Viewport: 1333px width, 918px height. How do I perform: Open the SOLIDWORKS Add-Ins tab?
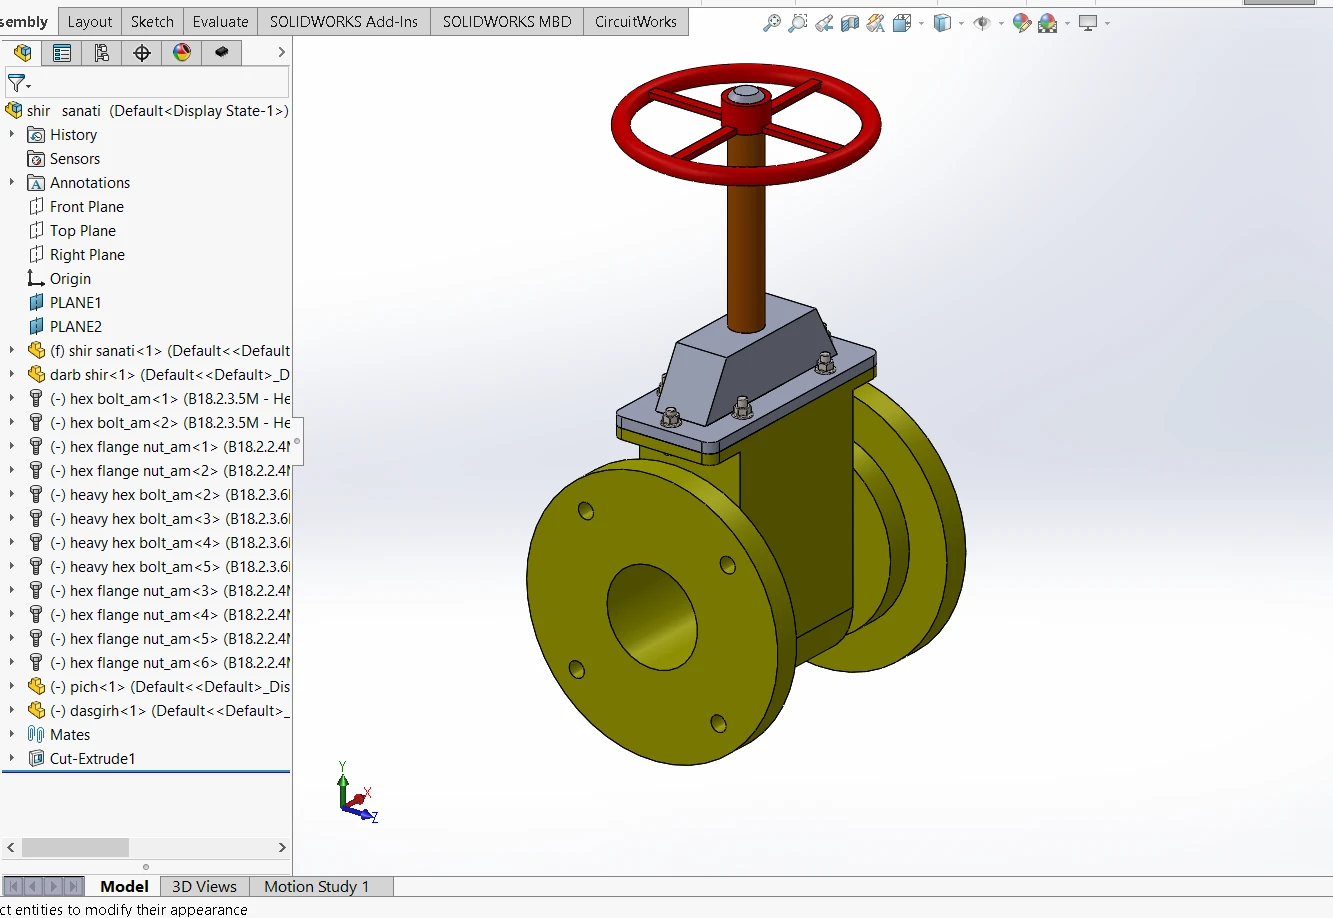tap(343, 21)
